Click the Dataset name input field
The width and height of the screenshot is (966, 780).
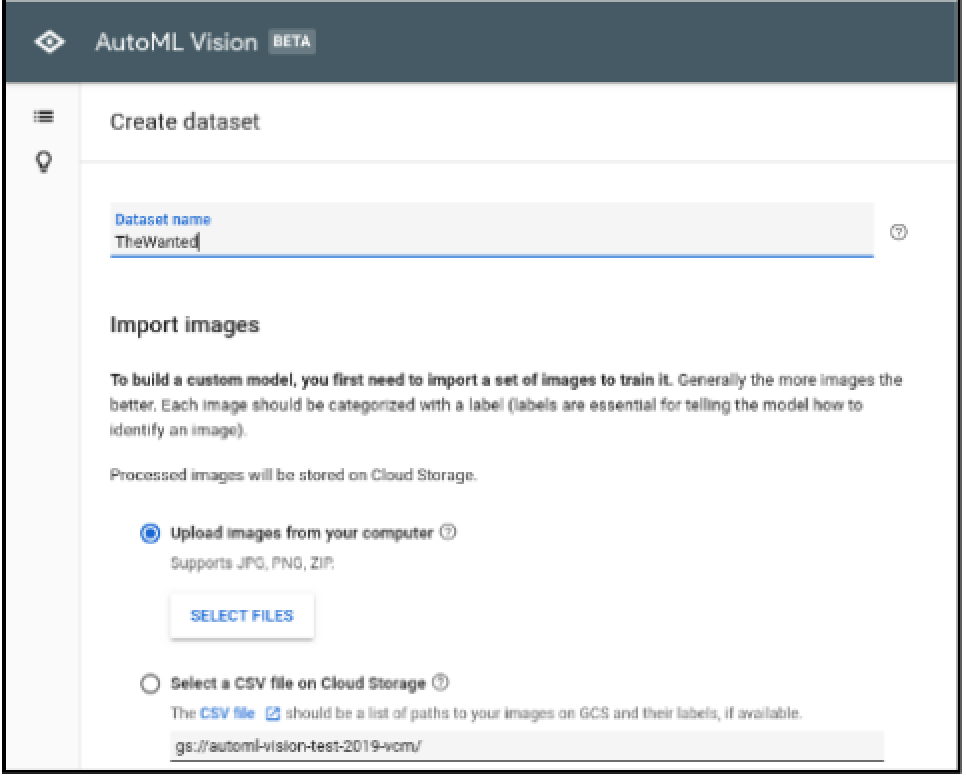click(492, 230)
